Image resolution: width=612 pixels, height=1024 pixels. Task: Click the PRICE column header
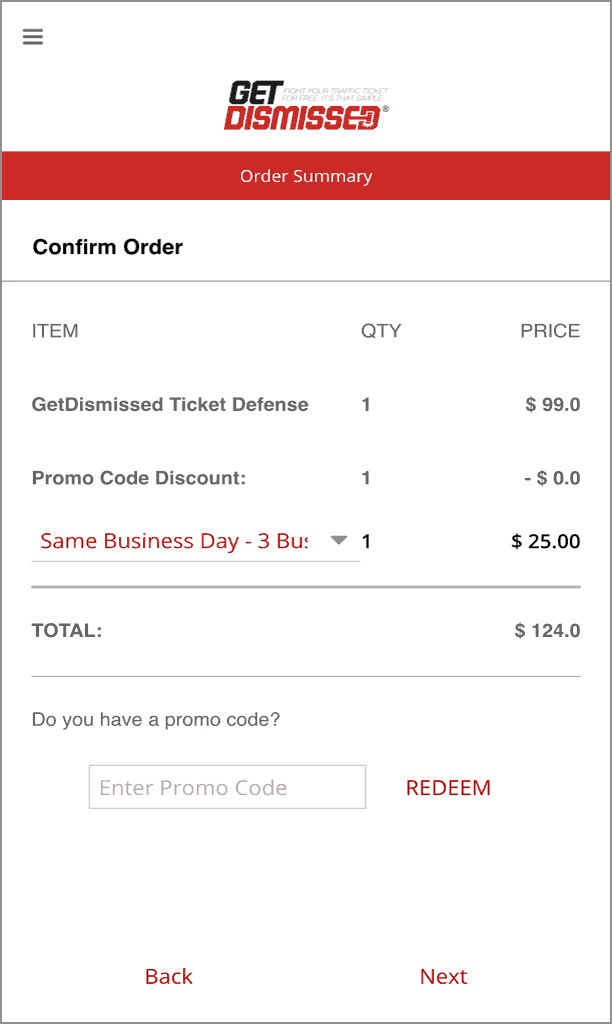[550, 331]
